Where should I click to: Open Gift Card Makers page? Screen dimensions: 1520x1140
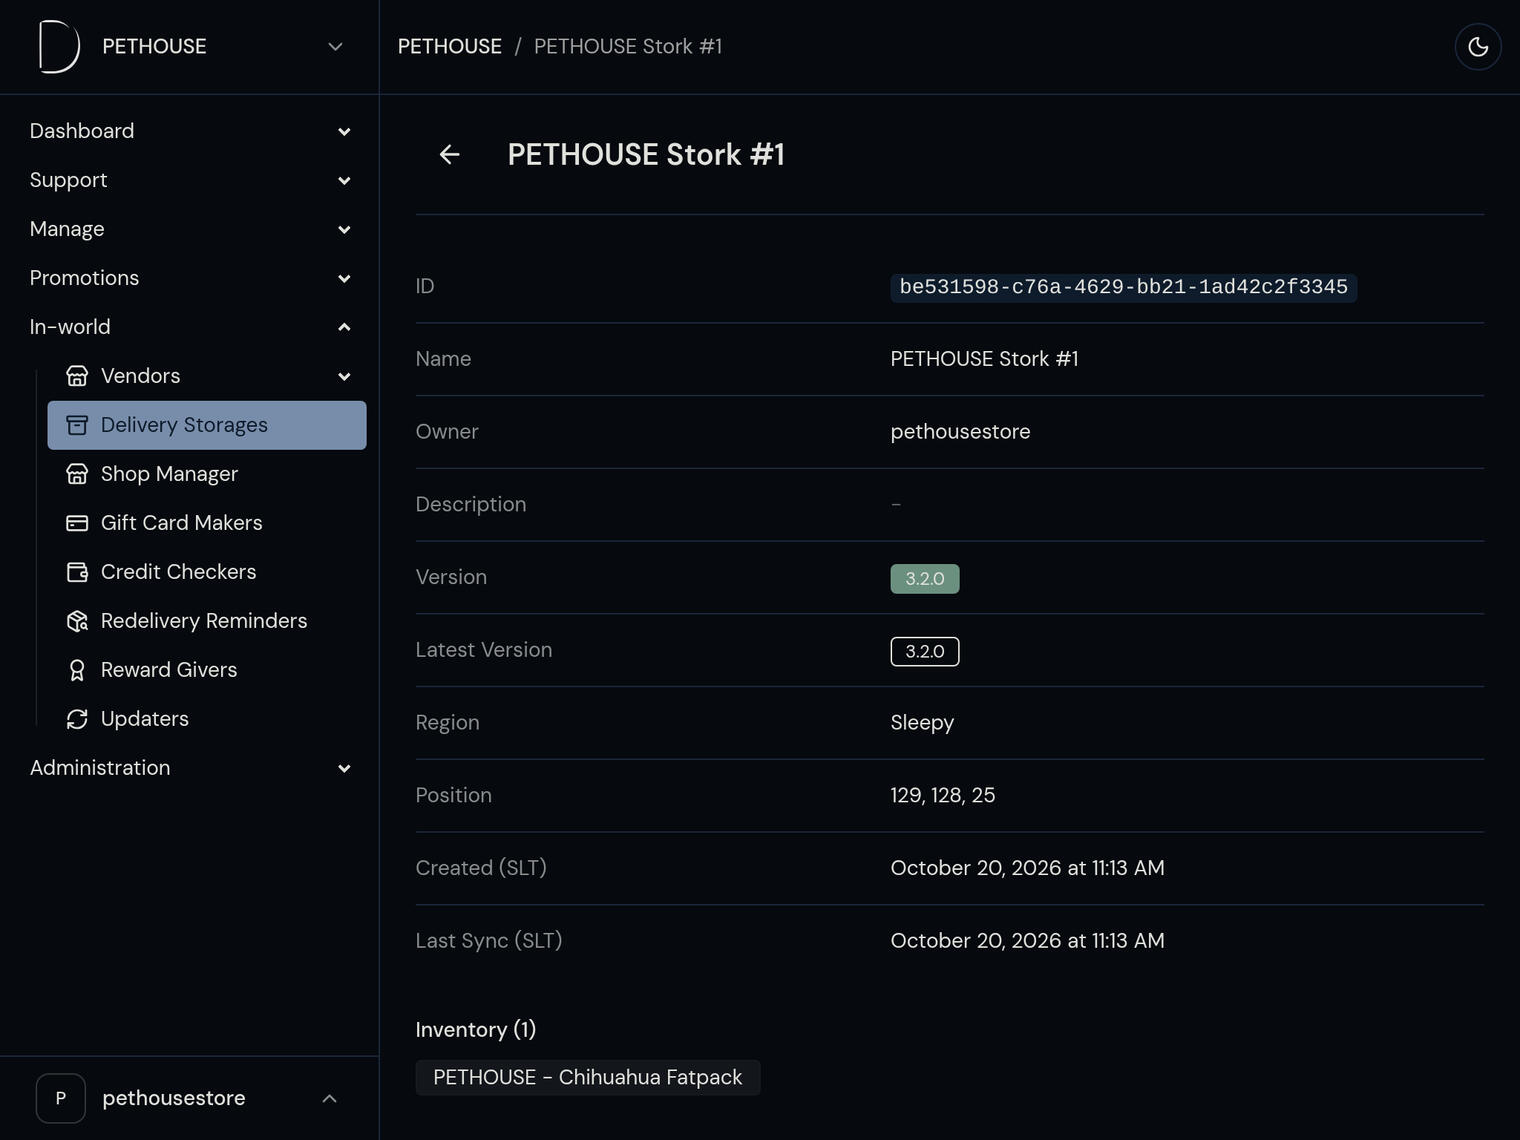pos(207,523)
